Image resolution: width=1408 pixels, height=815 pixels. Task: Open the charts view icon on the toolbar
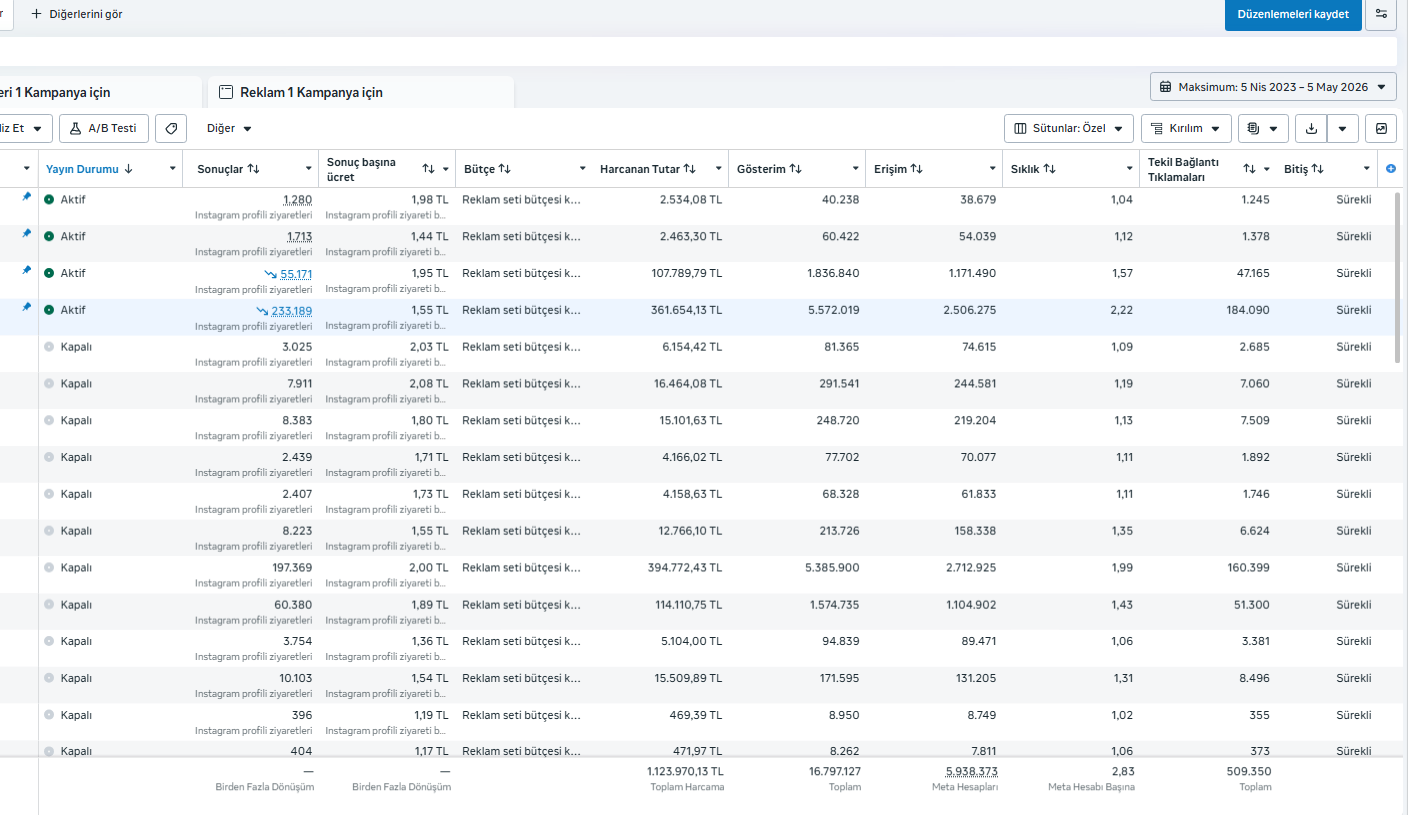pos(1381,128)
